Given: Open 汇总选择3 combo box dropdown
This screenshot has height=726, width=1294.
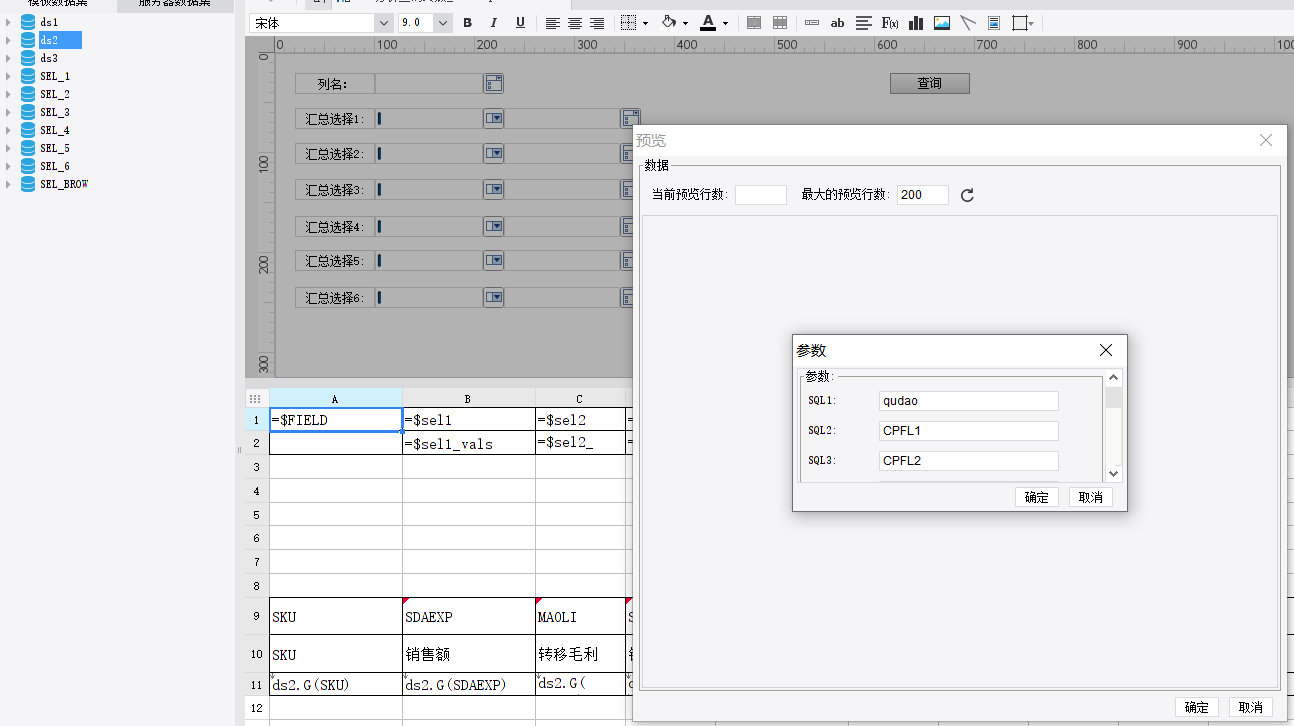Looking at the screenshot, I should [x=494, y=190].
